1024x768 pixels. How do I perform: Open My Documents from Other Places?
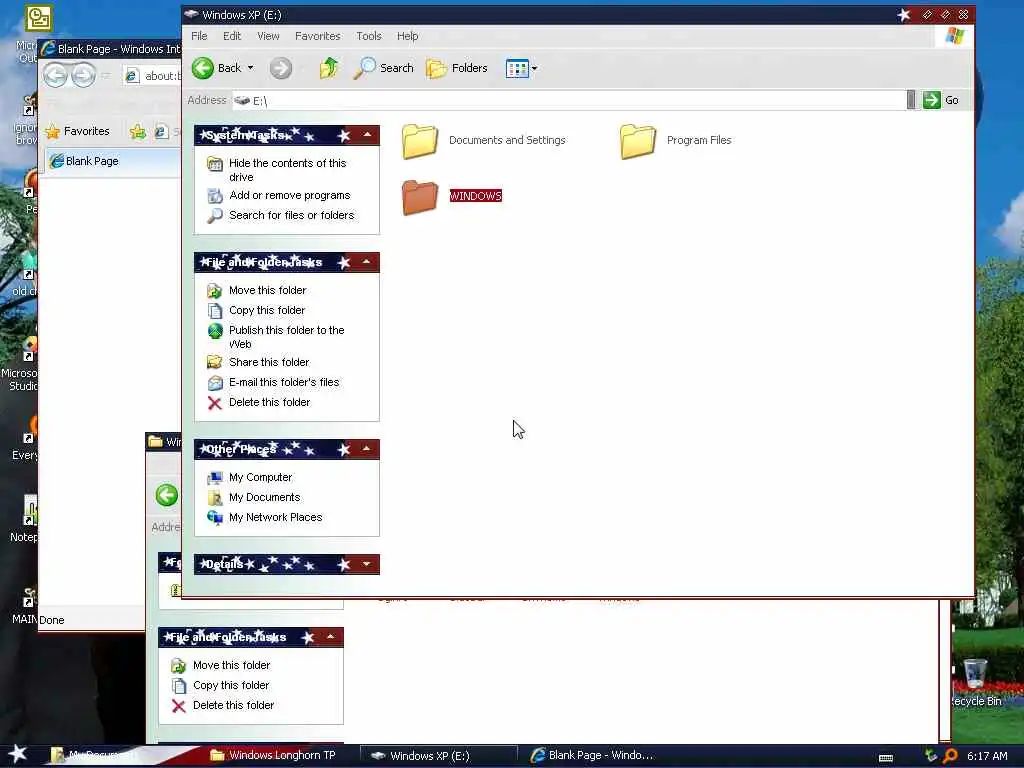click(x=264, y=497)
